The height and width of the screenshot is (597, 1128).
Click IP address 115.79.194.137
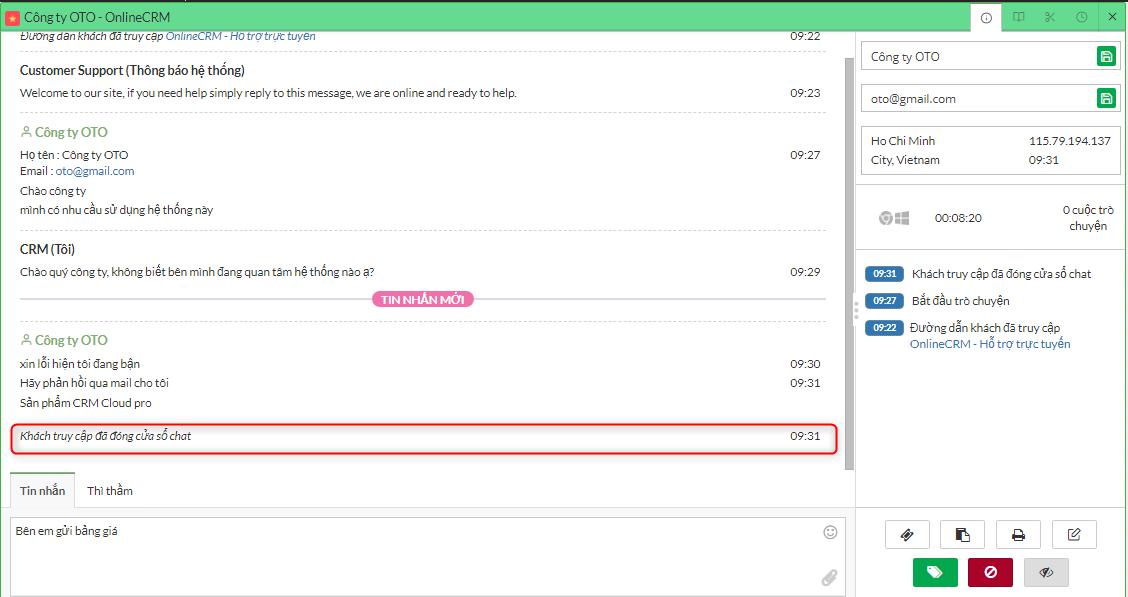[x=1070, y=141]
